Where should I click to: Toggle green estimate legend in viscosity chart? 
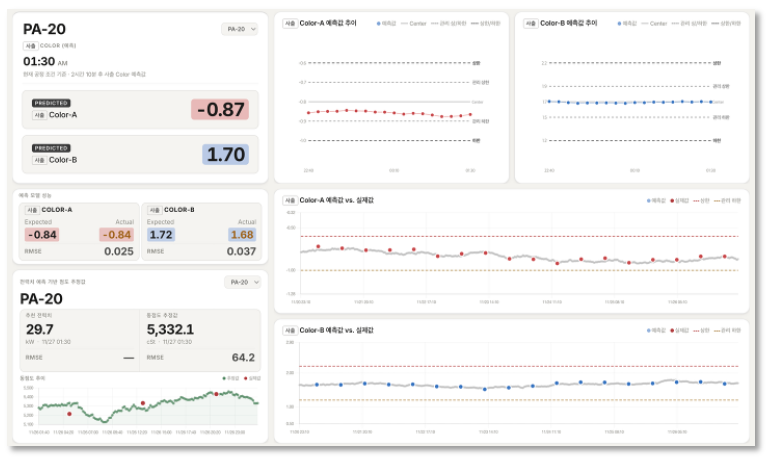(x=231, y=378)
